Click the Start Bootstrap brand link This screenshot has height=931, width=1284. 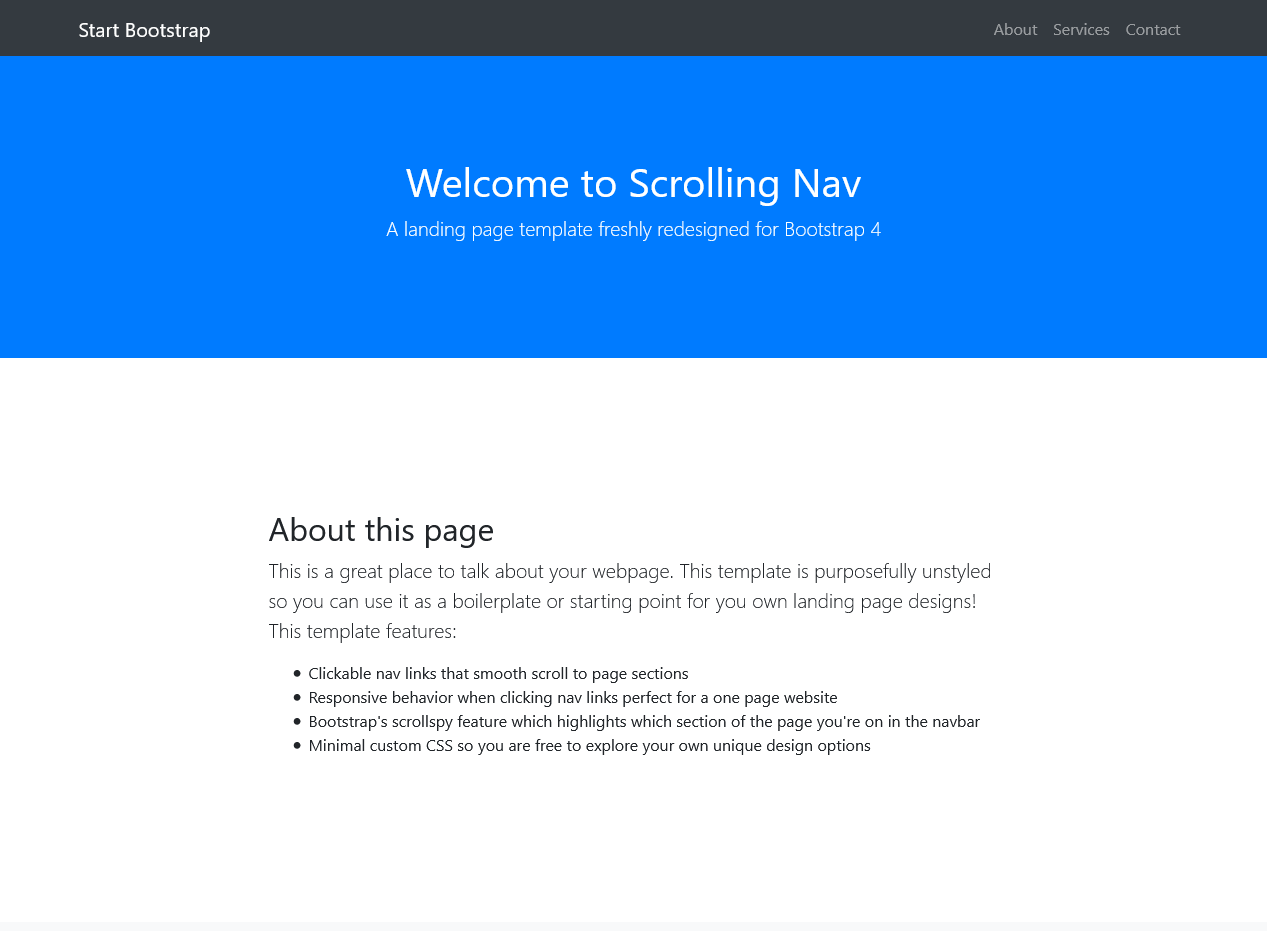pos(144,30)
